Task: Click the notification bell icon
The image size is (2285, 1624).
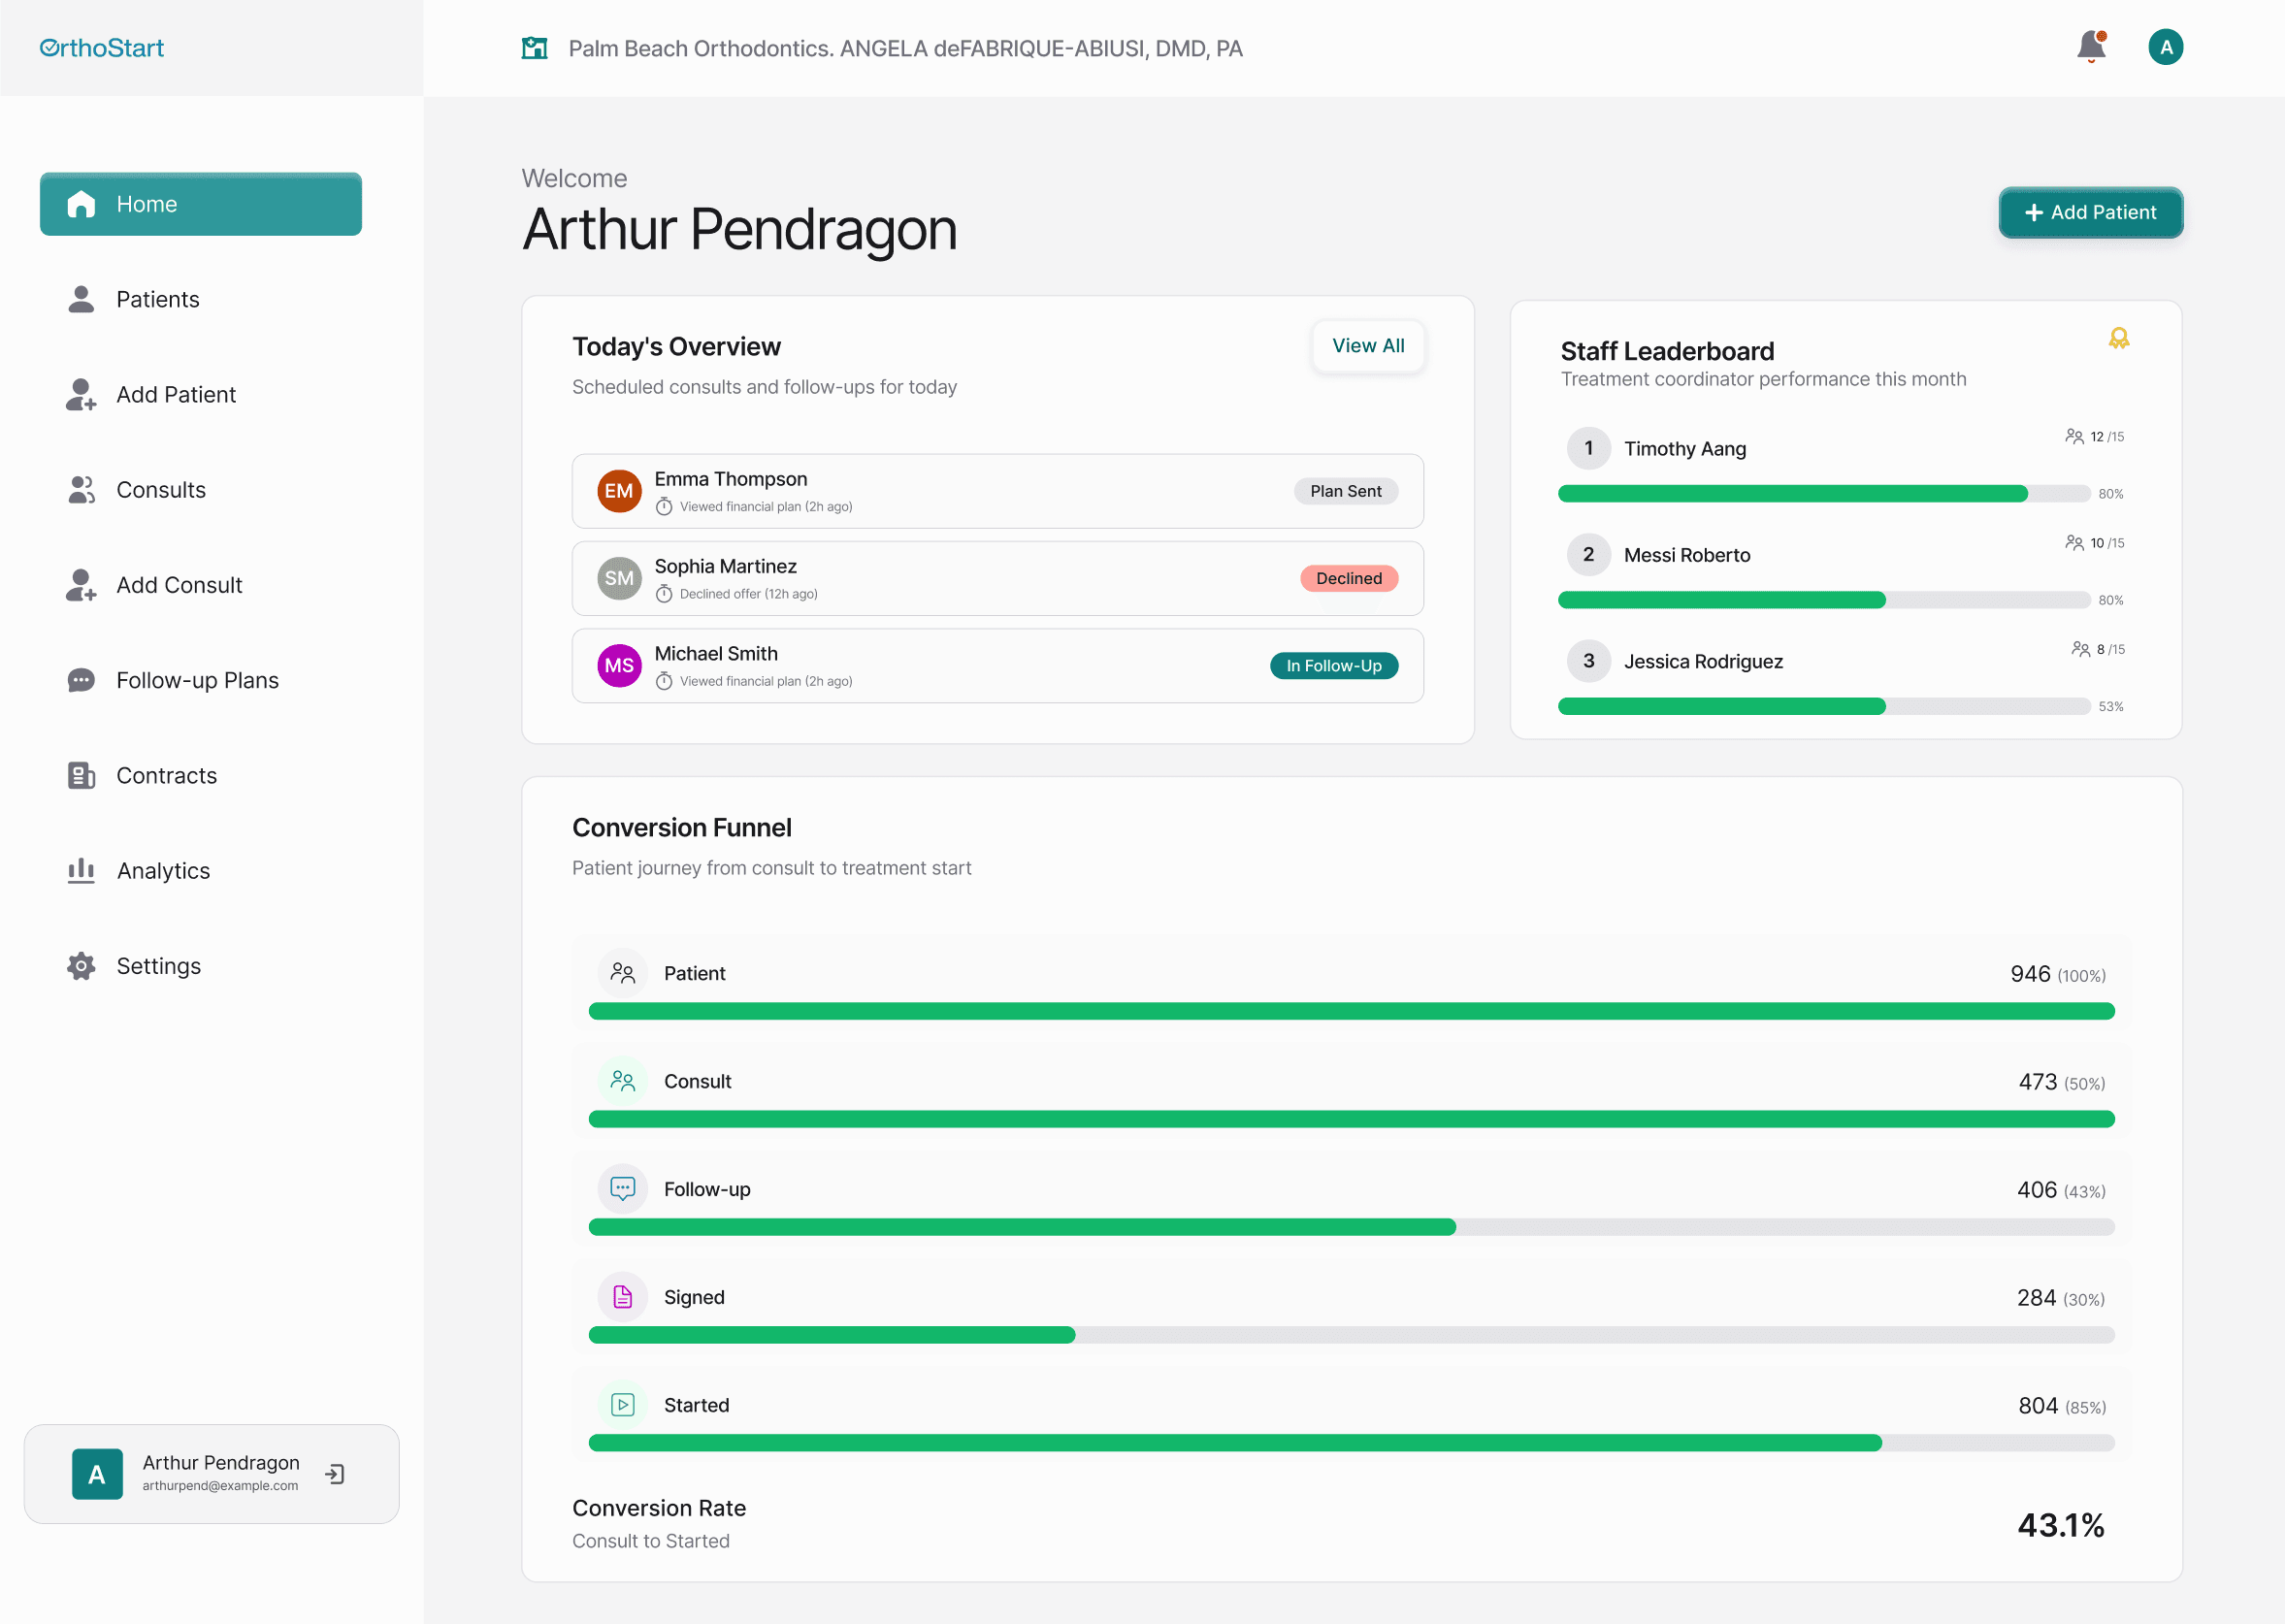Action: [x=2090, y=46]
